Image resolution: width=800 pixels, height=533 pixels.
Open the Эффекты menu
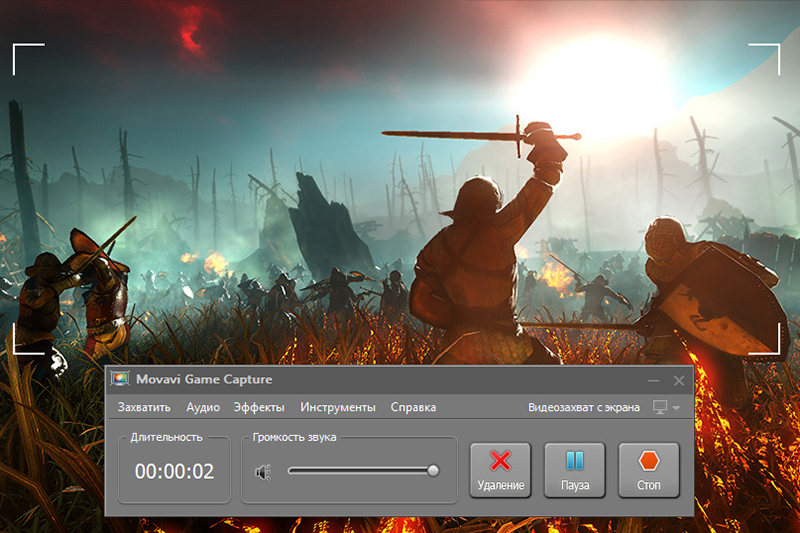(x=259, y=407)
